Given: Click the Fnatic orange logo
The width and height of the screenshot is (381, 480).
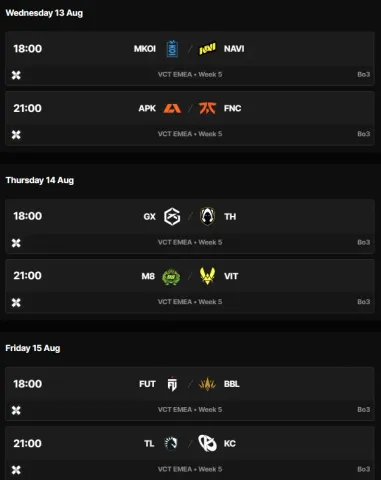Looking at the screenshot, I should coord(207,108).
